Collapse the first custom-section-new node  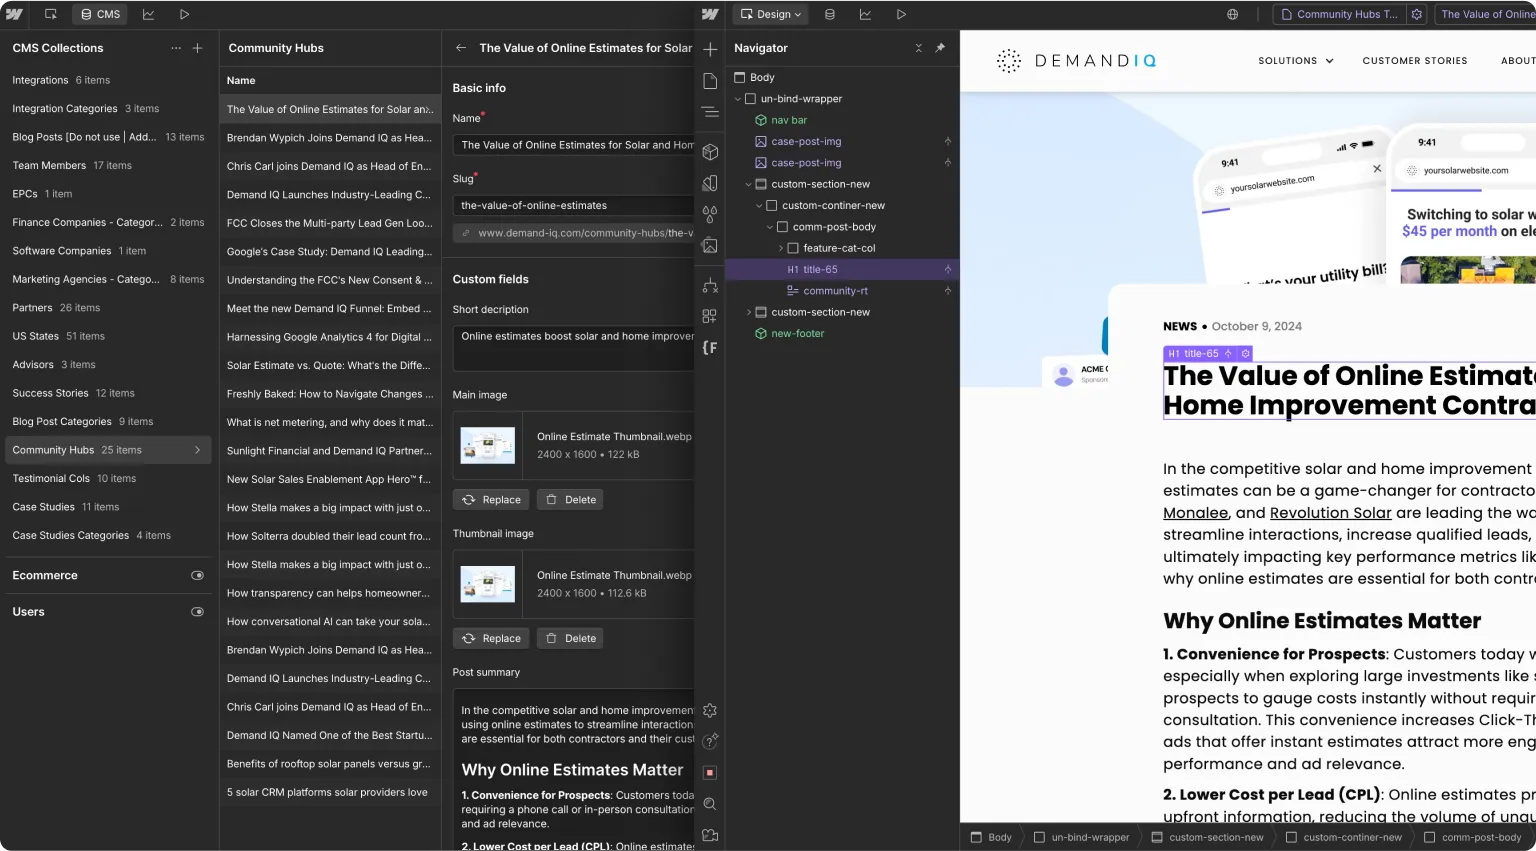748,184
